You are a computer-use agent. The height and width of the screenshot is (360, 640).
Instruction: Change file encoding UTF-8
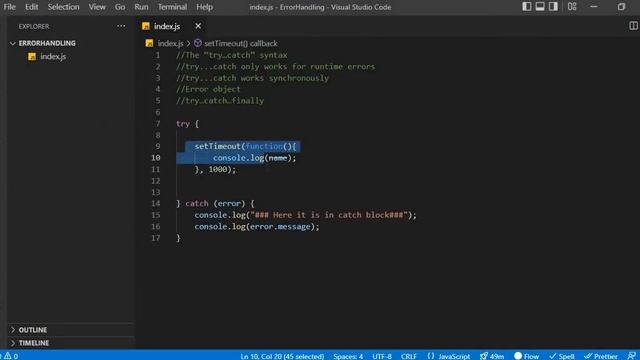pos(382,356)
